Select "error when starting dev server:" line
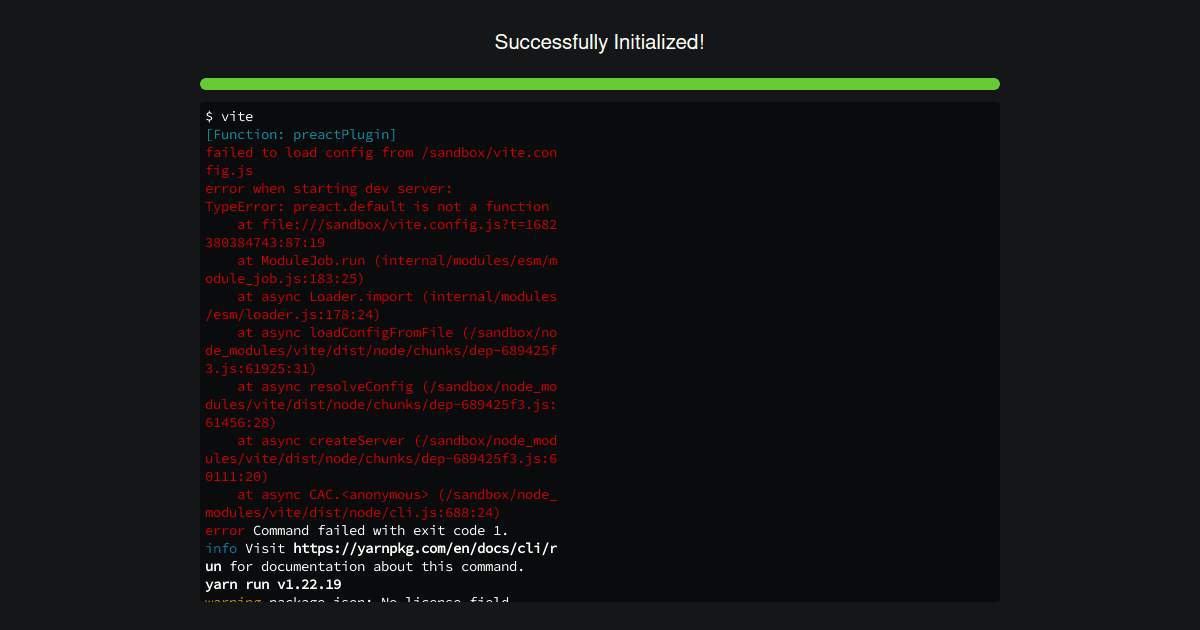Viewport: 1200px width, 630px height. tap(329, 189)
